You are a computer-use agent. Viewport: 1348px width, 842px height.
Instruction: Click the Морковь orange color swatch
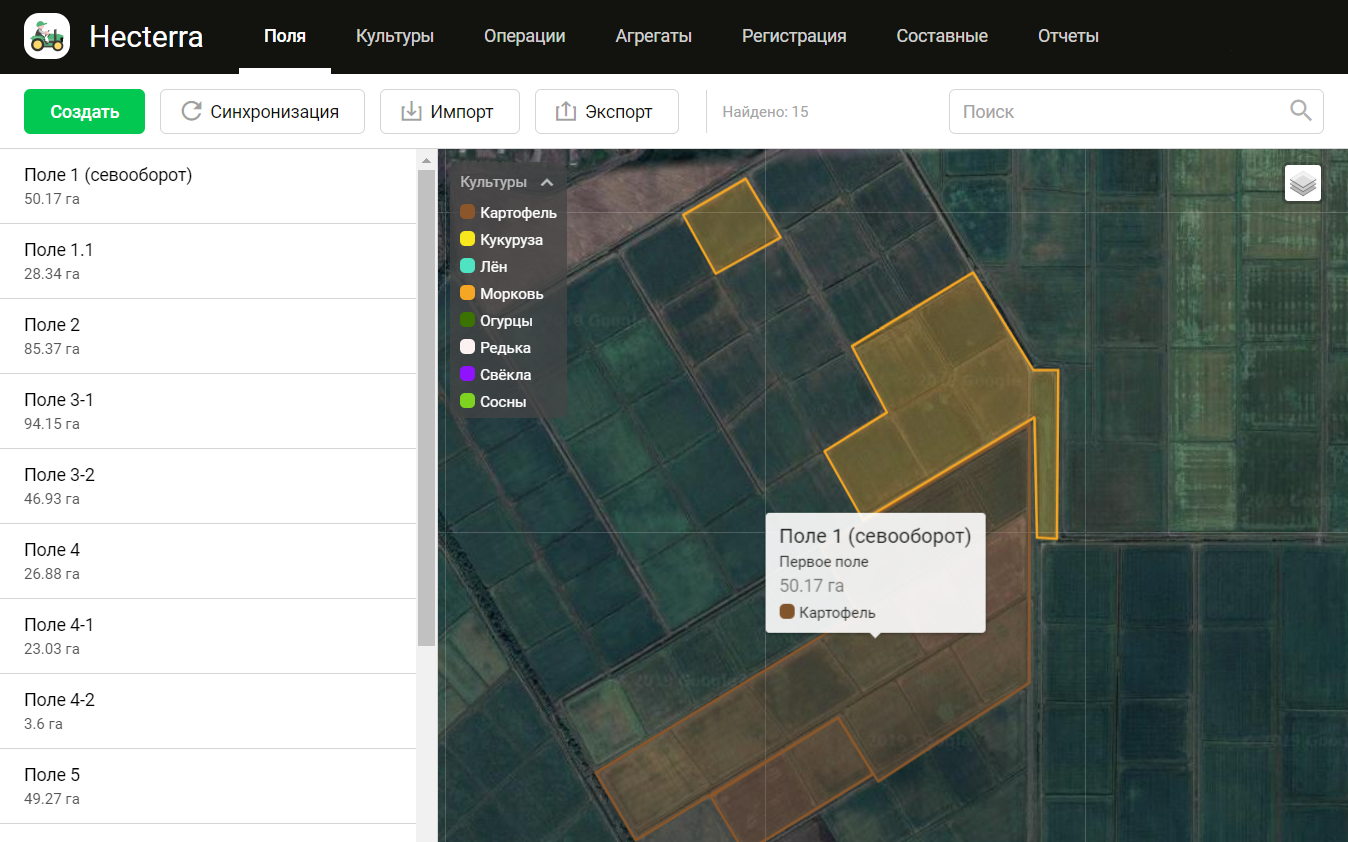point(467,293)
